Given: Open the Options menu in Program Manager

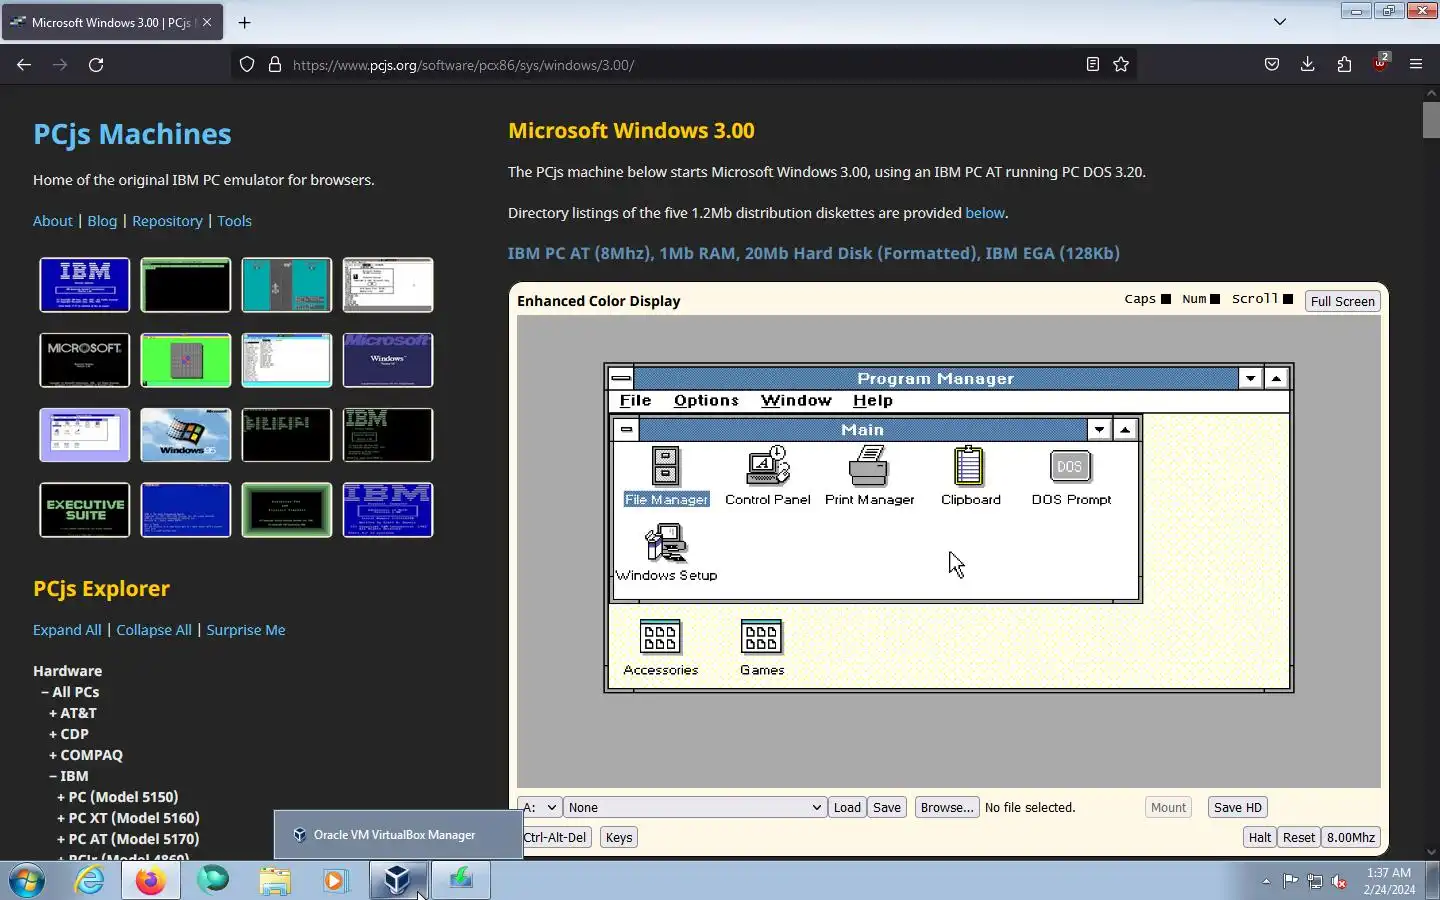Looking at the screenshot, I should [706, 400].
